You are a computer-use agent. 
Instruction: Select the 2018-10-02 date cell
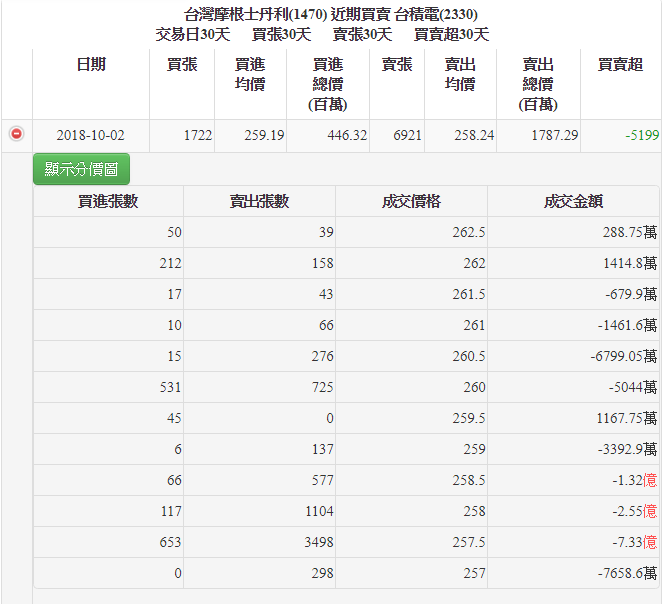91,135
